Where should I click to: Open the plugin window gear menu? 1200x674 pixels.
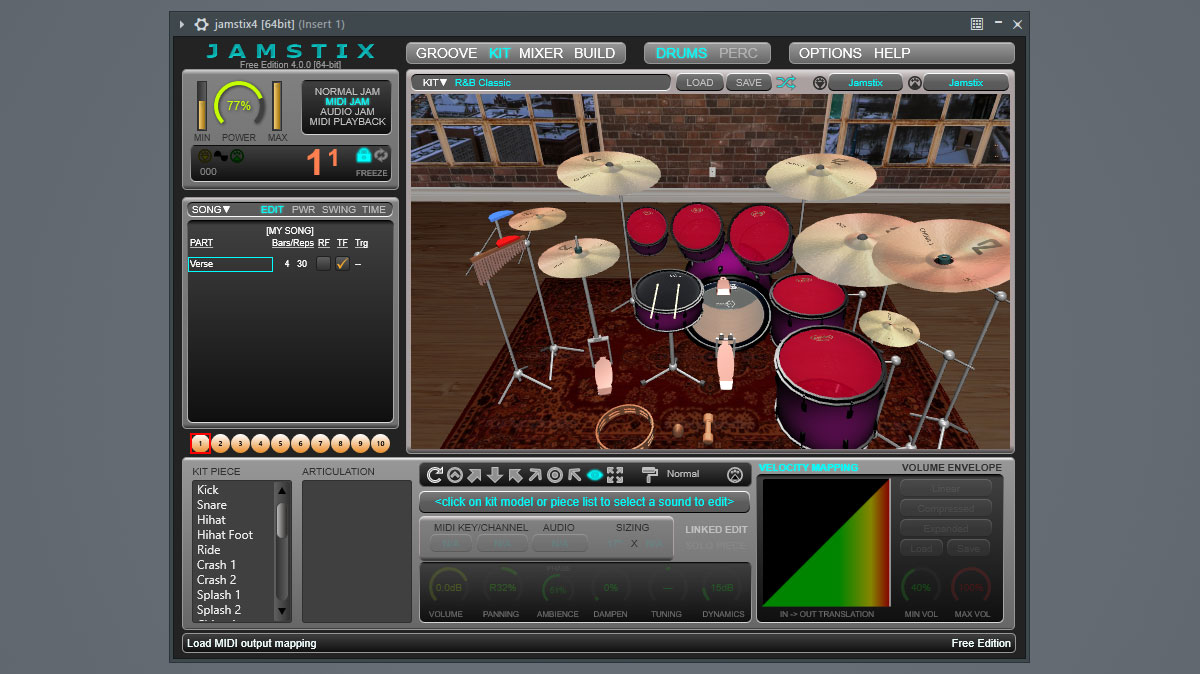coord(202,24)
